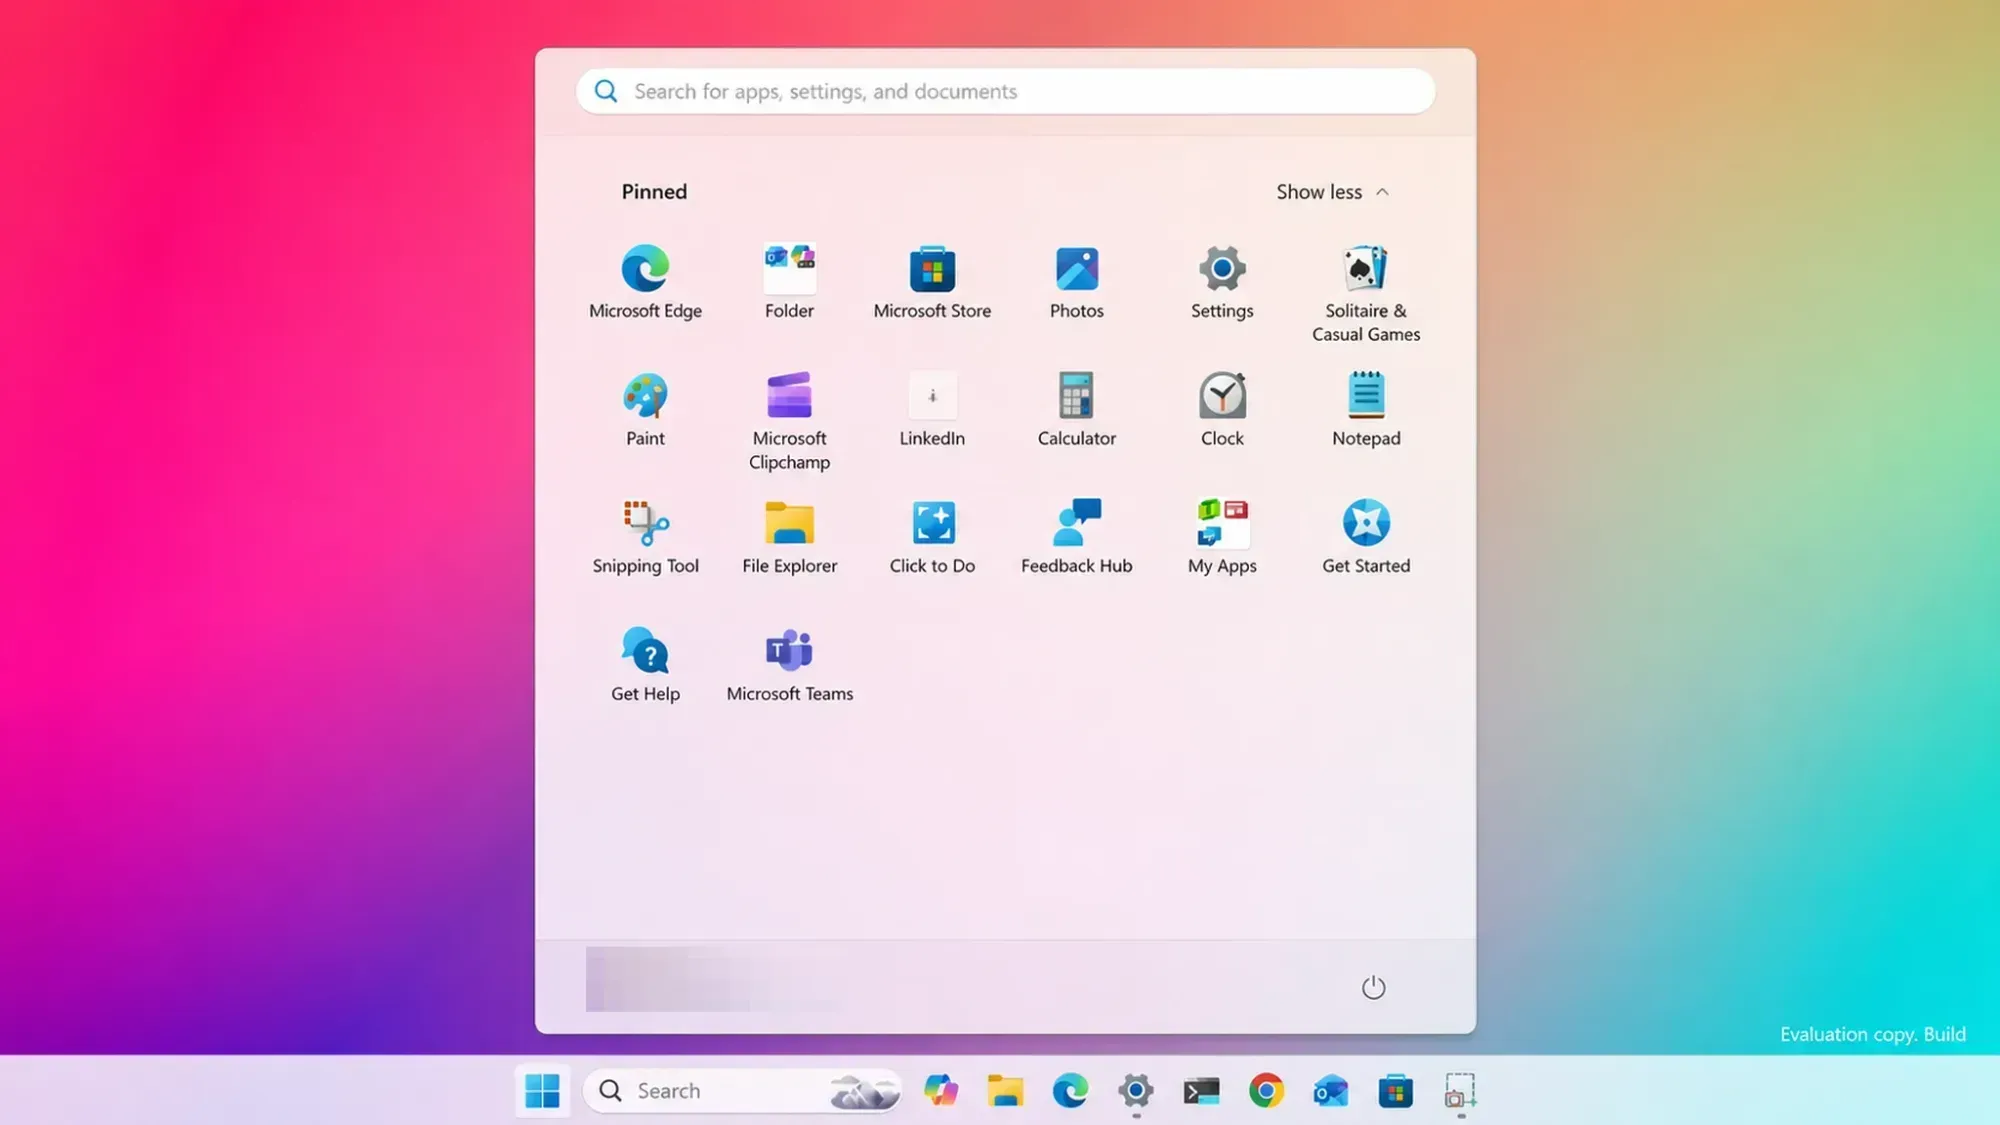Open Microsoft Edge on the taskbar
Viewport: 2000px width, 1125px height.
pos(1070,1091)
